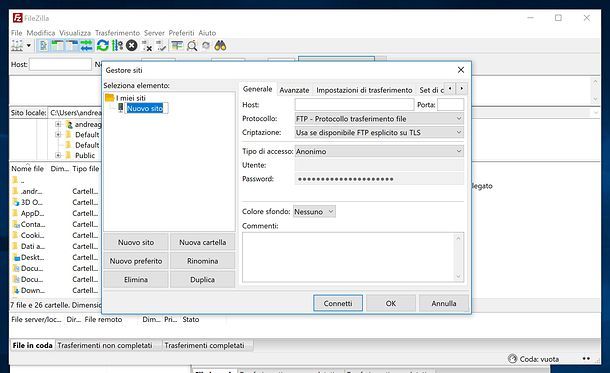The width and height of the screenshot is (610, 373).
Task: Open the directory listing filters icon
Action: [177, 46]
